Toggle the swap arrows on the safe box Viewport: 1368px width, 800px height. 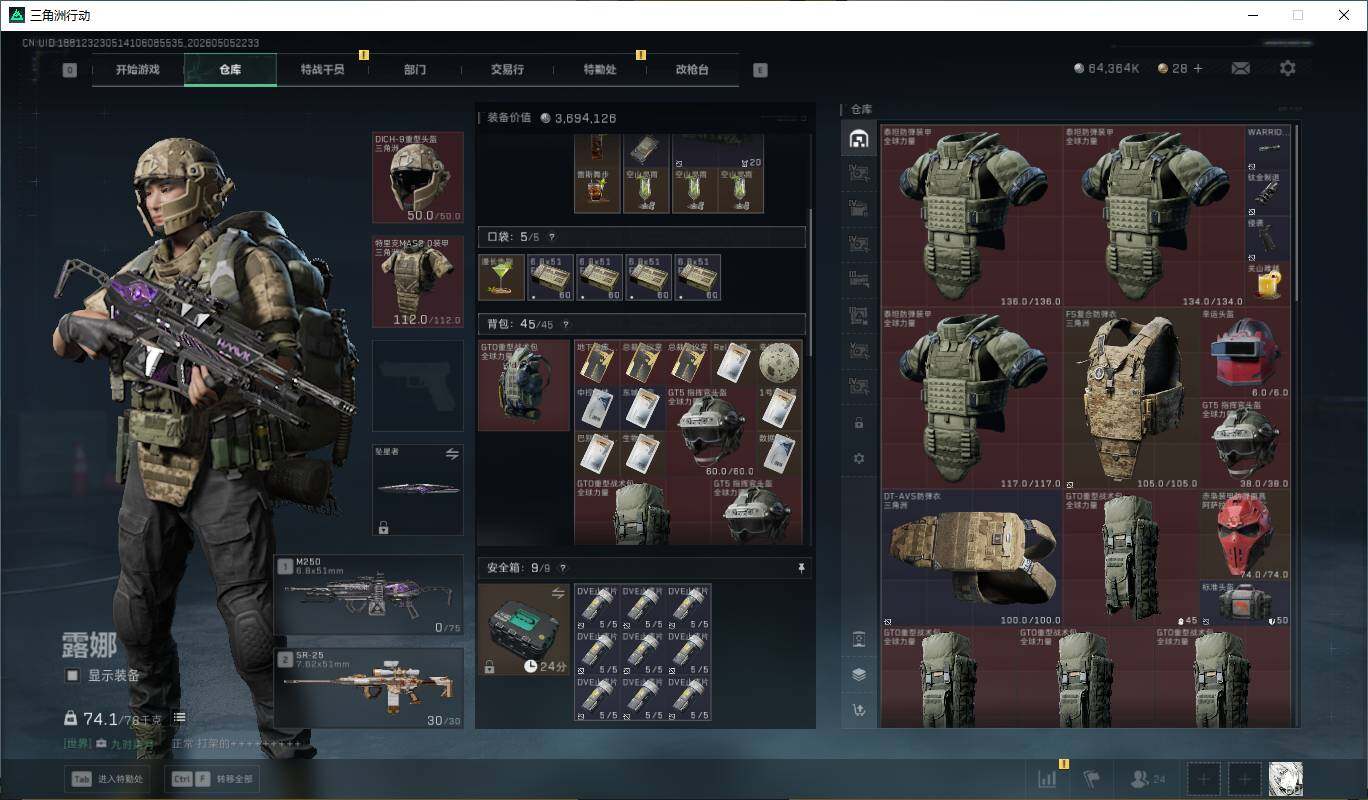pyautogui.click(x=558, y=594)
